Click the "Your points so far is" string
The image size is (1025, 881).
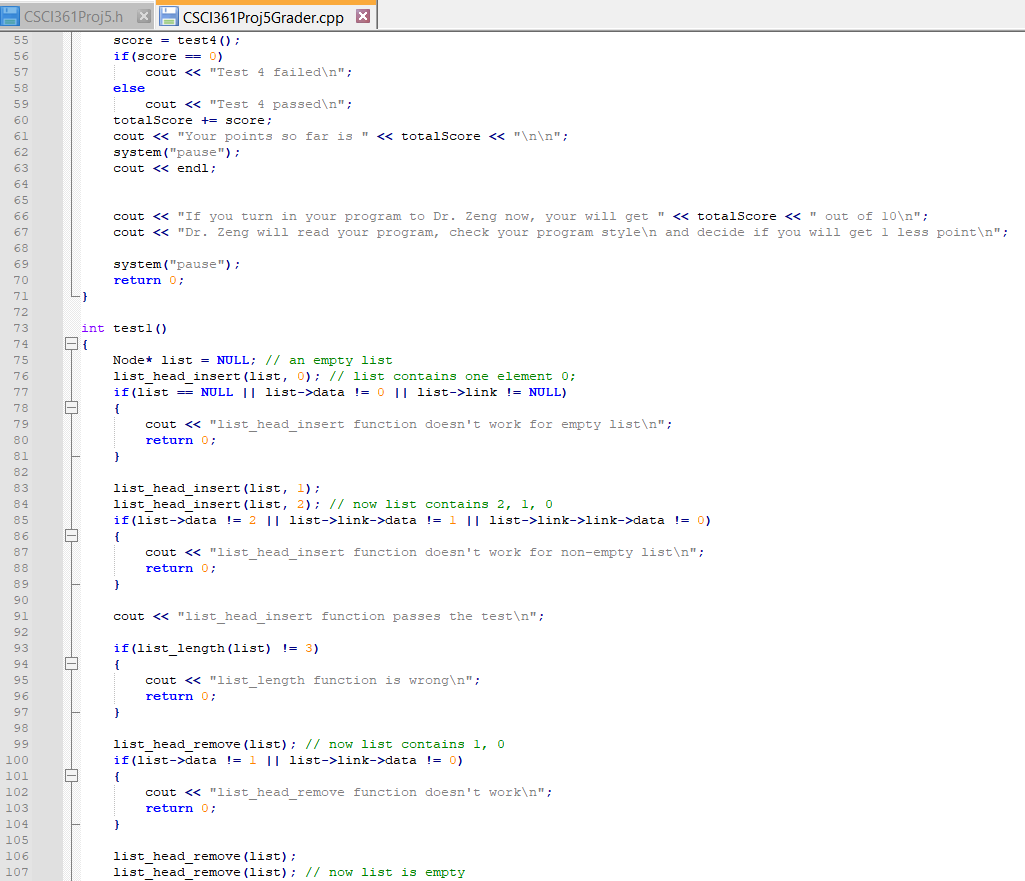coord(273,136)
